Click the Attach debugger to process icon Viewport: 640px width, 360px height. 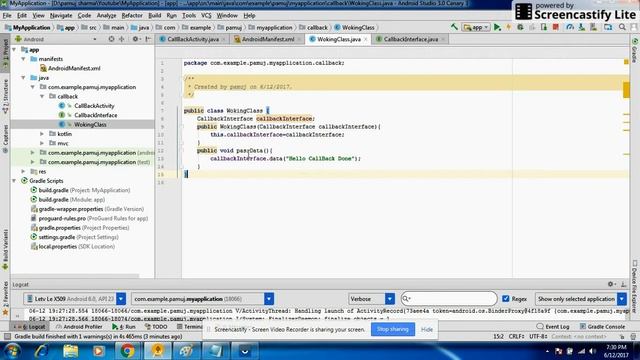pyautogui.click(x=544, y=27)
